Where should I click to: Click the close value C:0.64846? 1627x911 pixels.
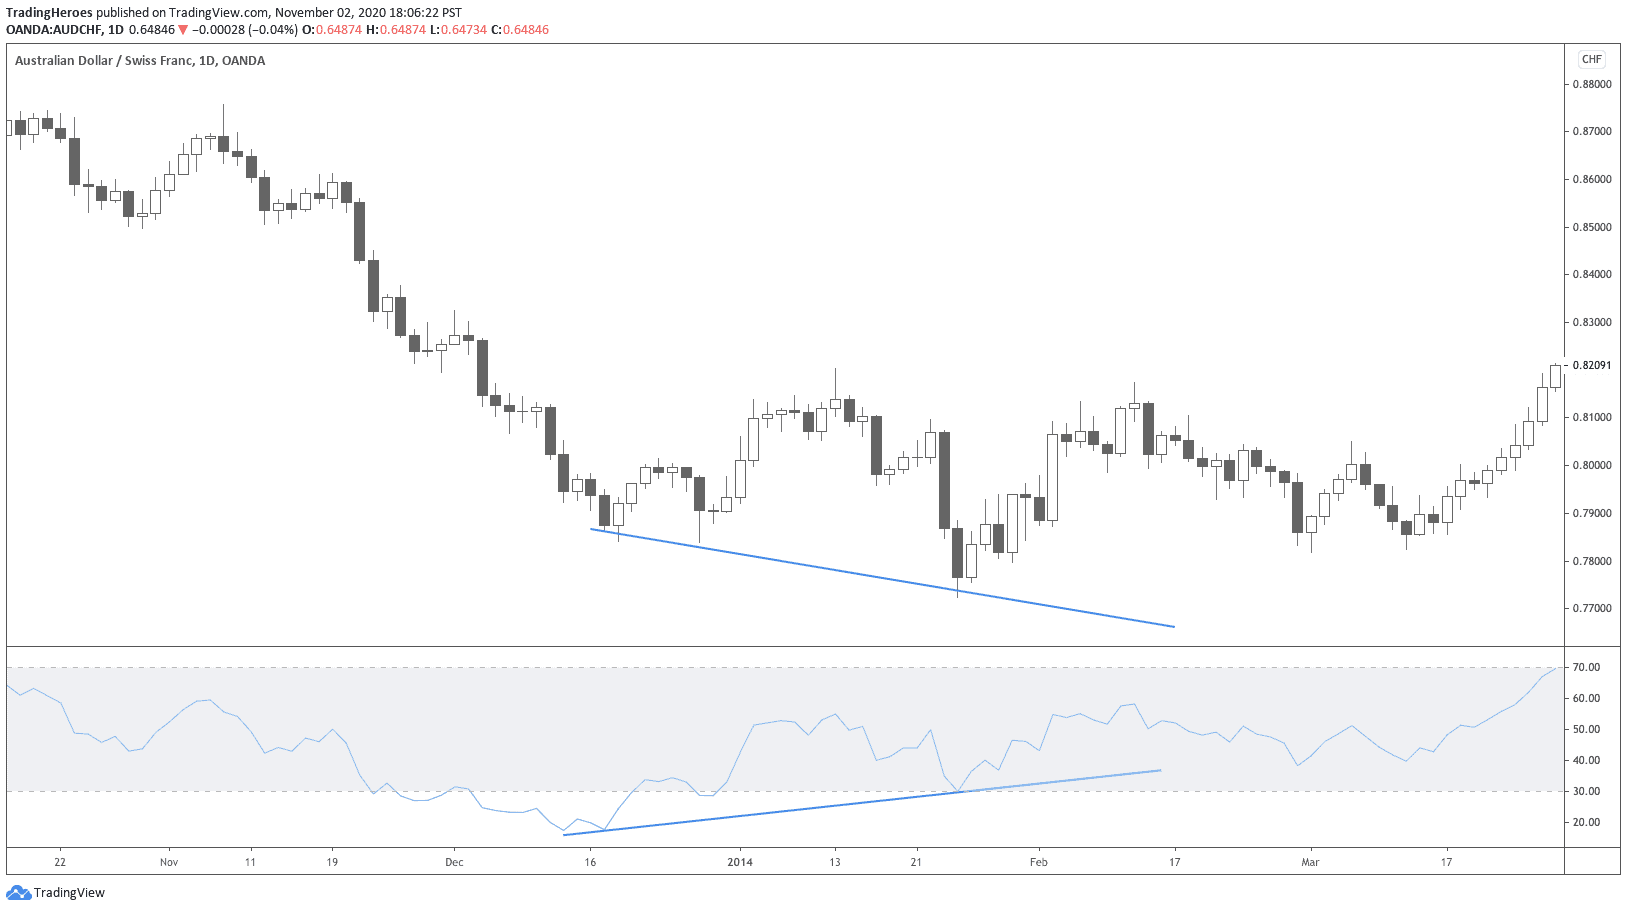pyautogui.click(x=520, y=30)
